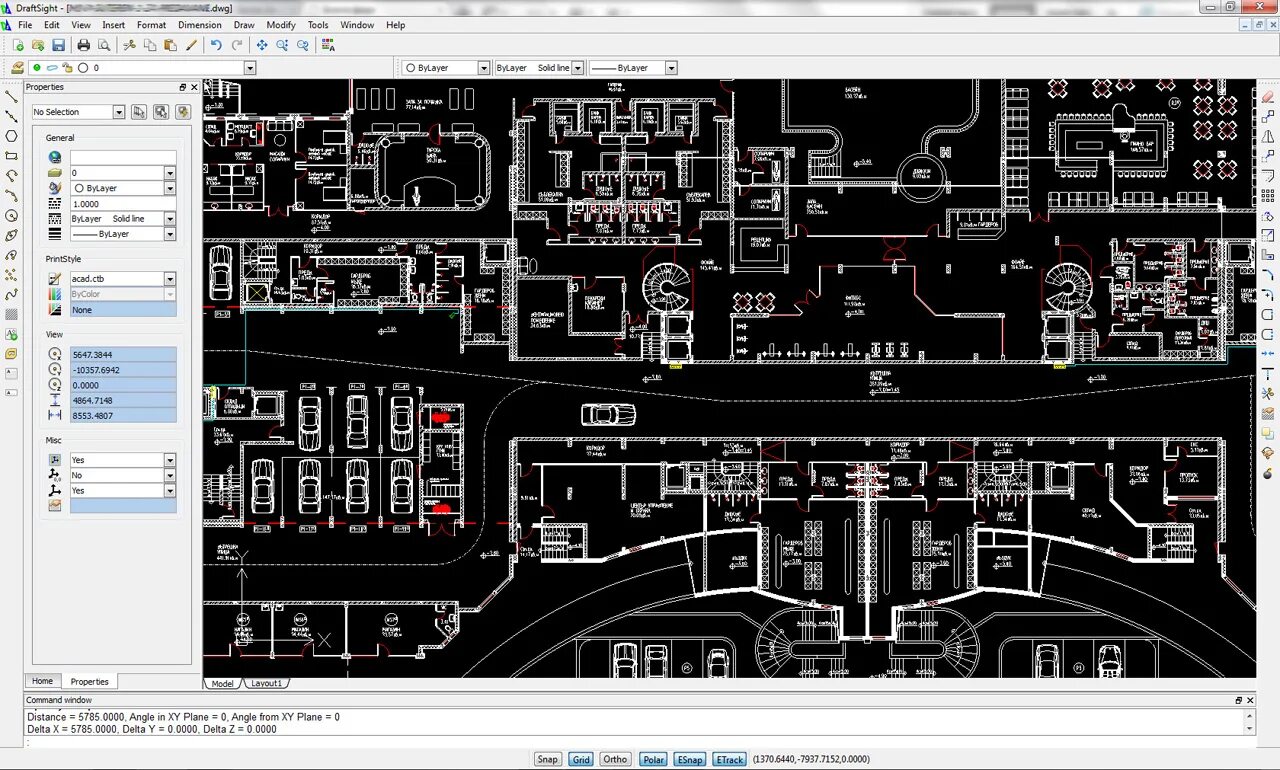1280x770 pixels.
Task: Open toolbar Solid line linestyle dropdown
Action: tap(577, 68)
